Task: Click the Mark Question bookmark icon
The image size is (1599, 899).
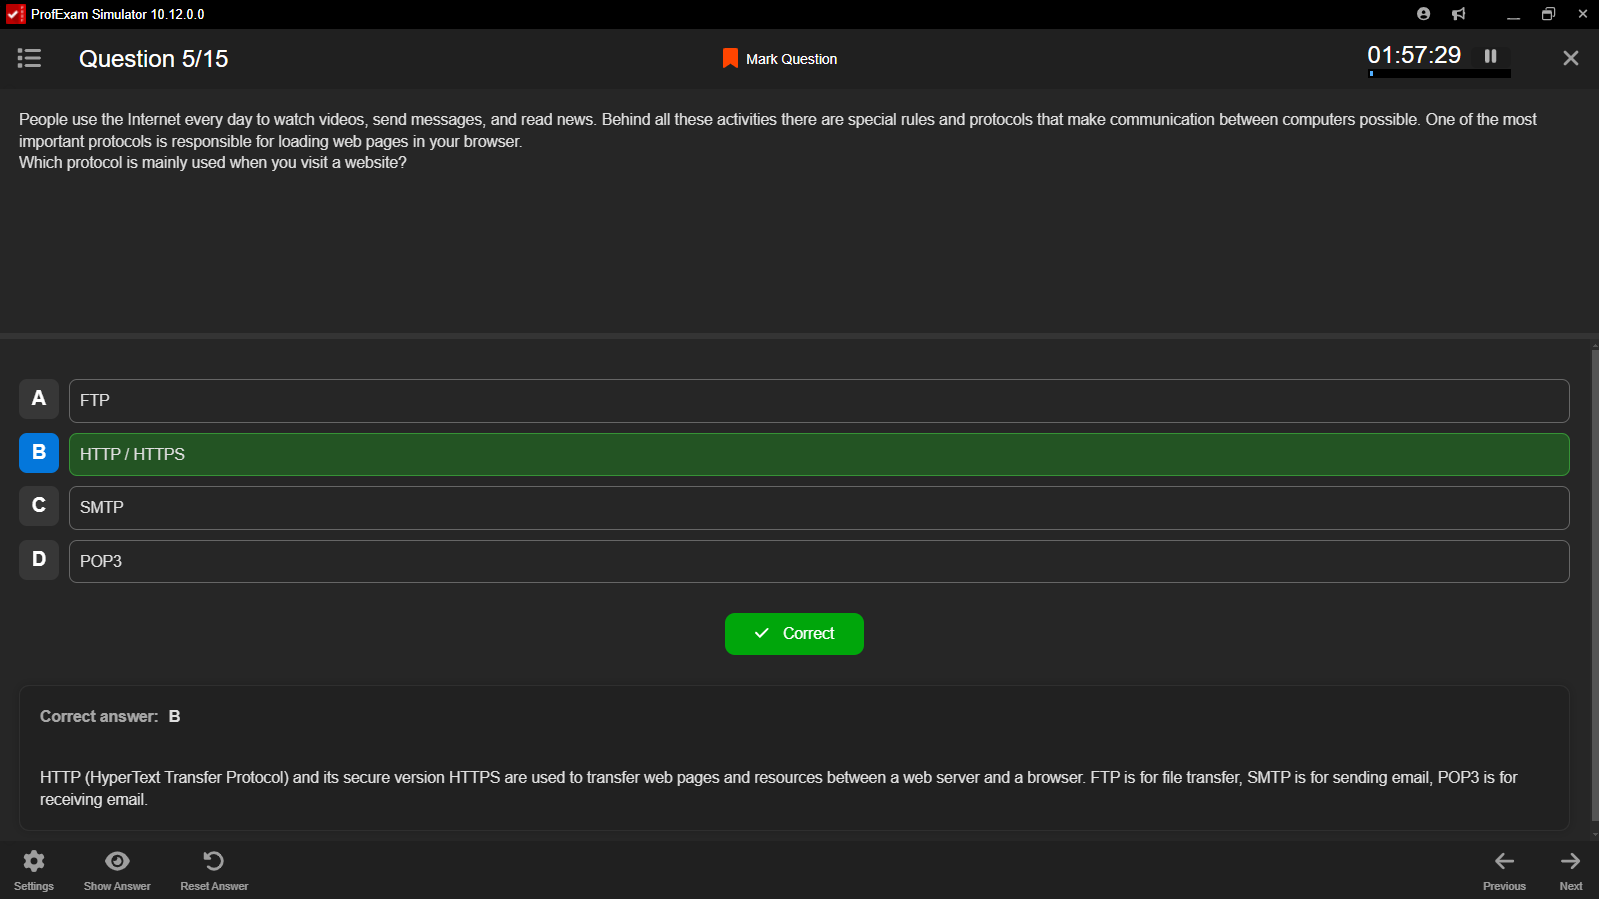Action: coord(730,59)
